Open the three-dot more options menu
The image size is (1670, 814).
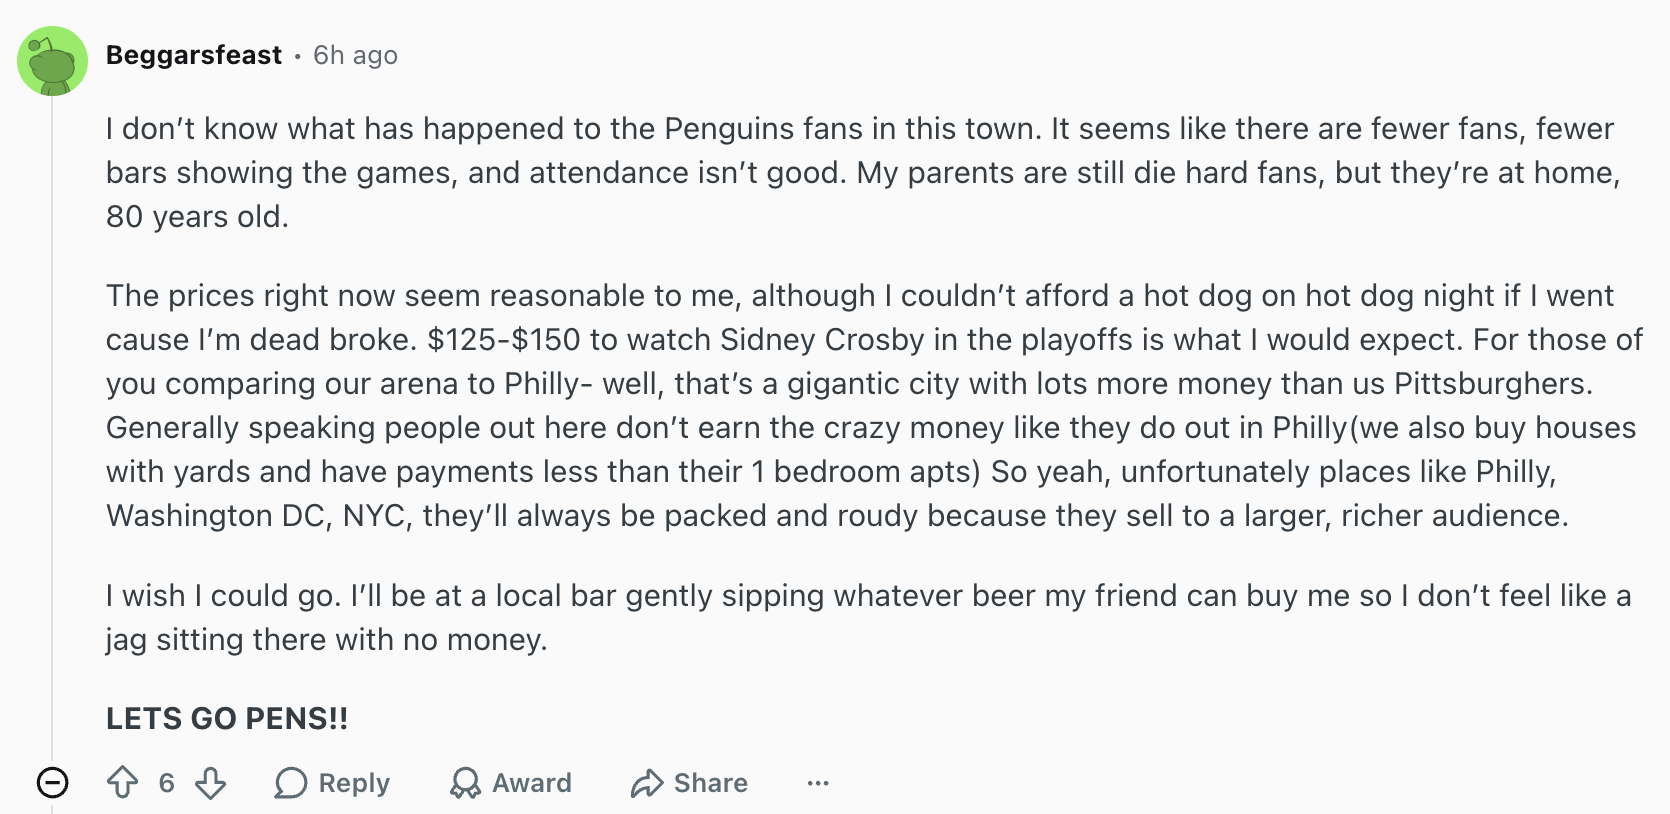point(818,783)
